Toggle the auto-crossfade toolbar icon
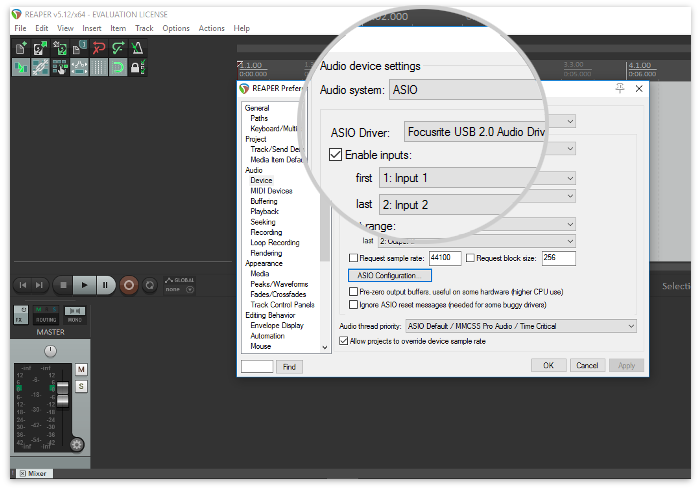 pyautogui.click(x=21, y=67)
